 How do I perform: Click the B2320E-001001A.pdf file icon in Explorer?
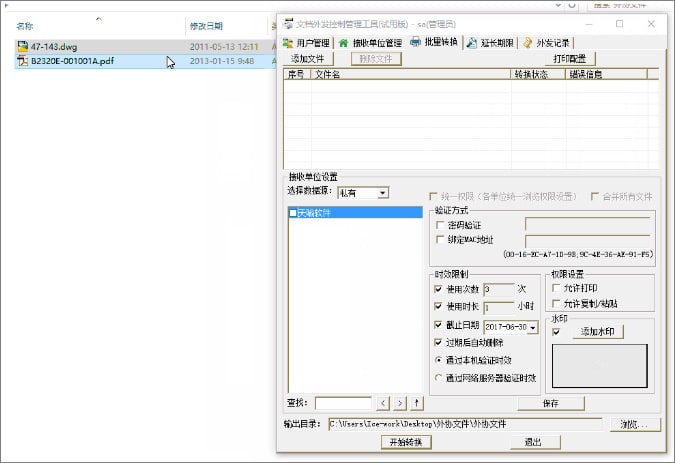pos(22,61)
